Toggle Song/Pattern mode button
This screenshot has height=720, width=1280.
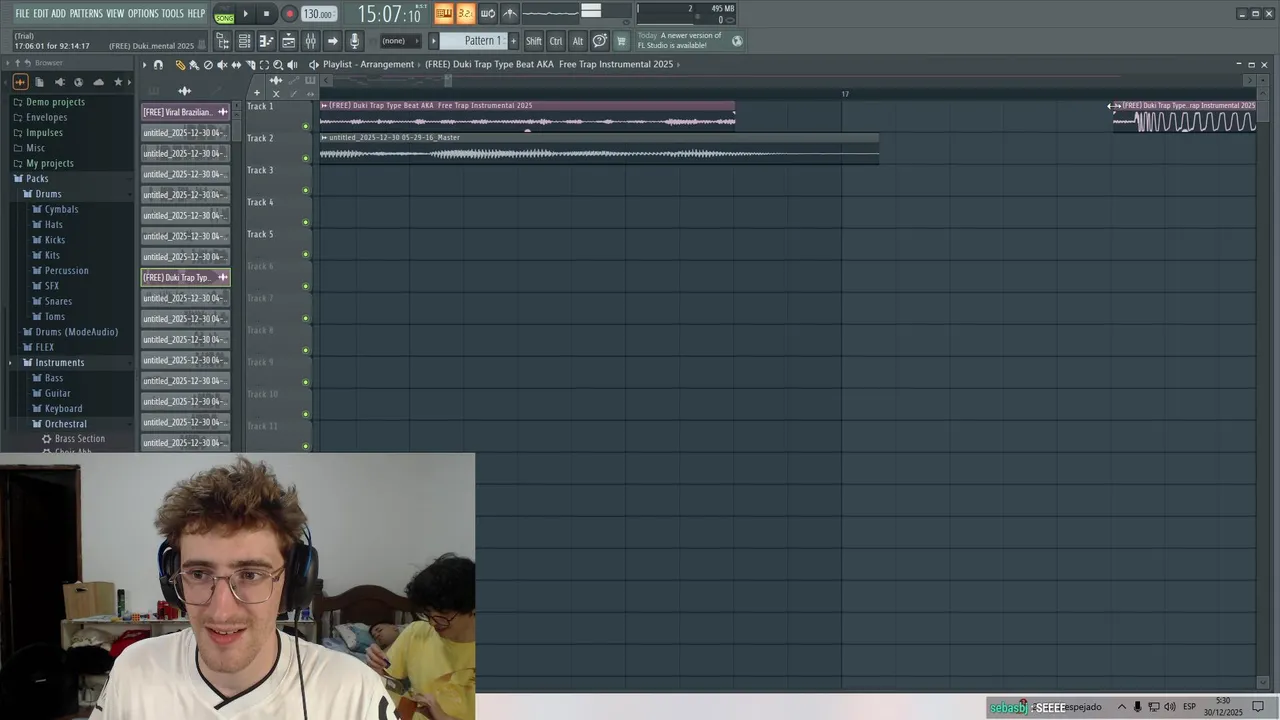[x=224, y=14]
